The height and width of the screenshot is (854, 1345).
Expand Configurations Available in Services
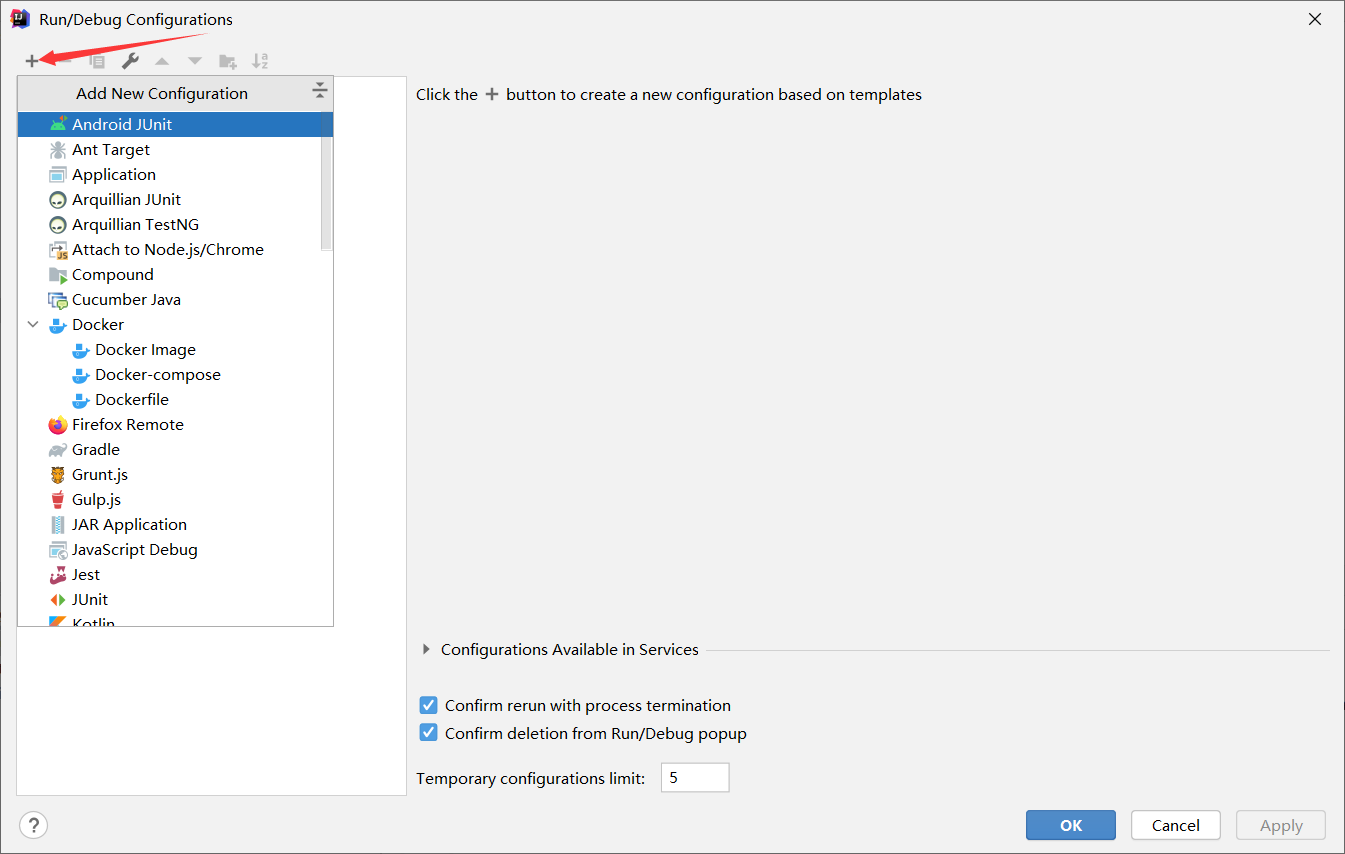click(428, 649)
